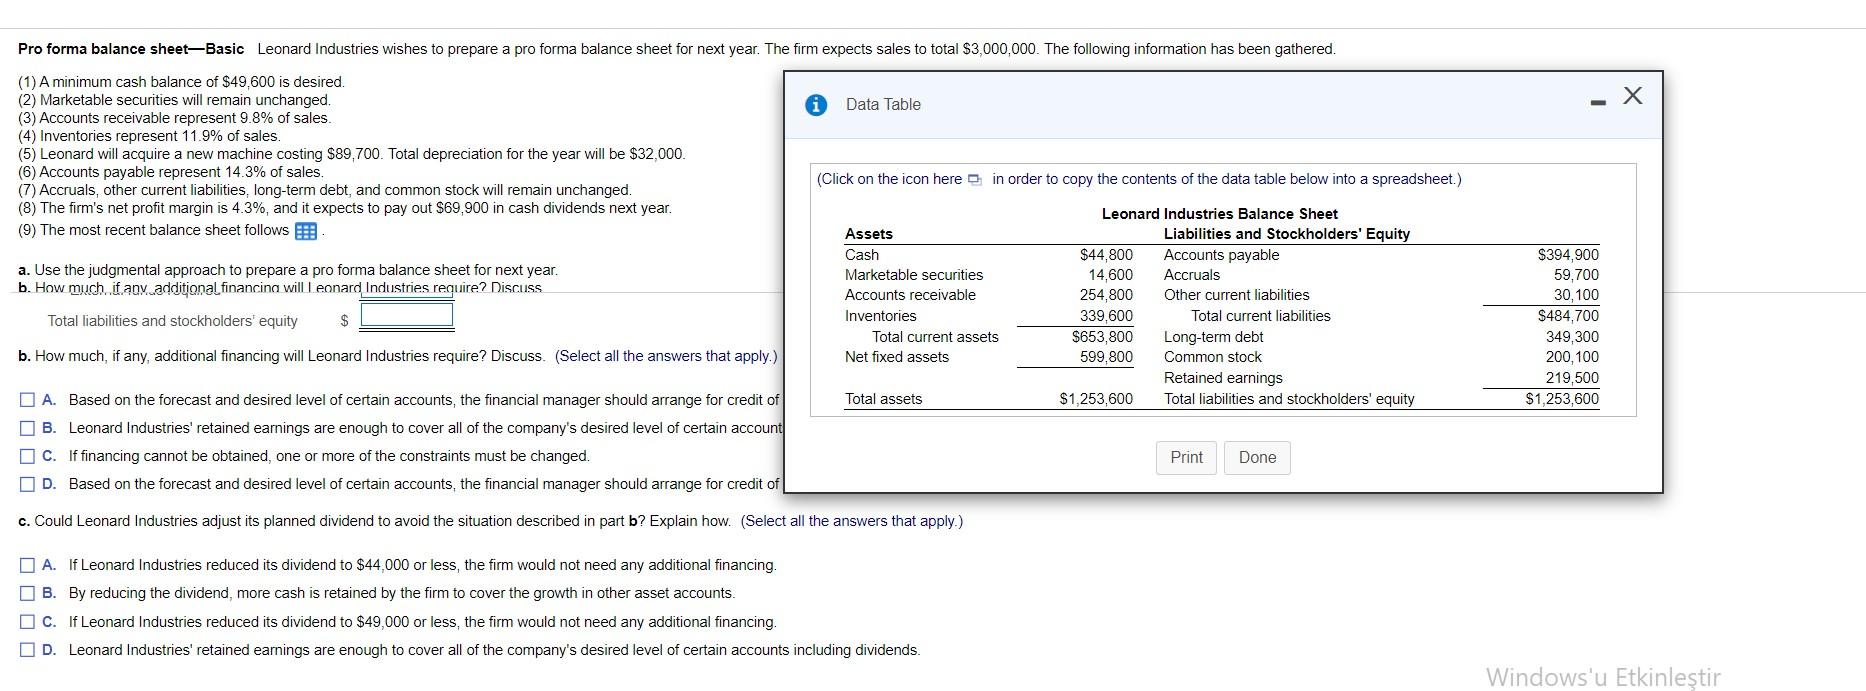This screenshot has width=1866, height=691.
Task: Click the copy-to-spreadsheet icon in the data table
Action: [975, 180]
